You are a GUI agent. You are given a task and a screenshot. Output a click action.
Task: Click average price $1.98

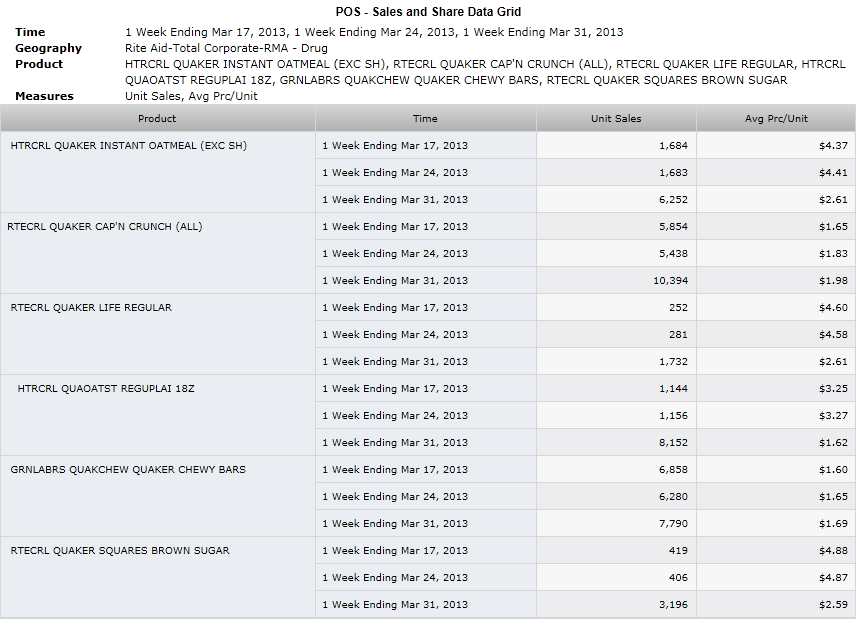[833, 281]
